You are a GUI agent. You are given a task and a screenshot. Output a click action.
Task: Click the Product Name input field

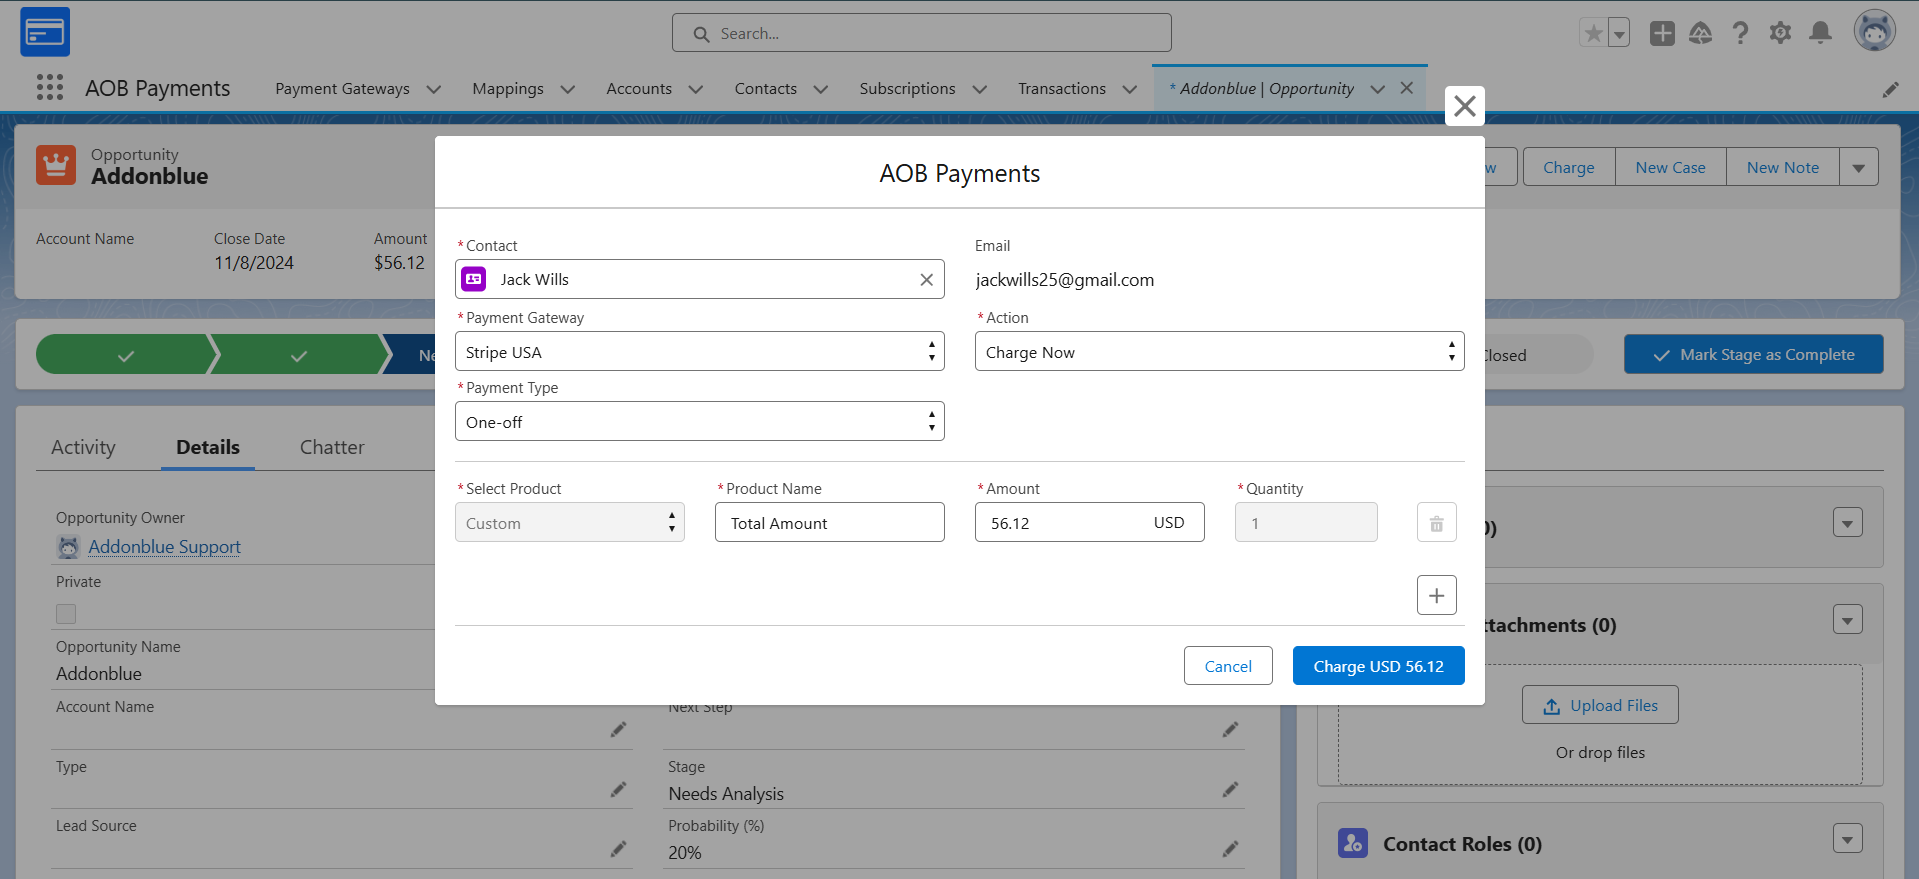pos(829,523)
